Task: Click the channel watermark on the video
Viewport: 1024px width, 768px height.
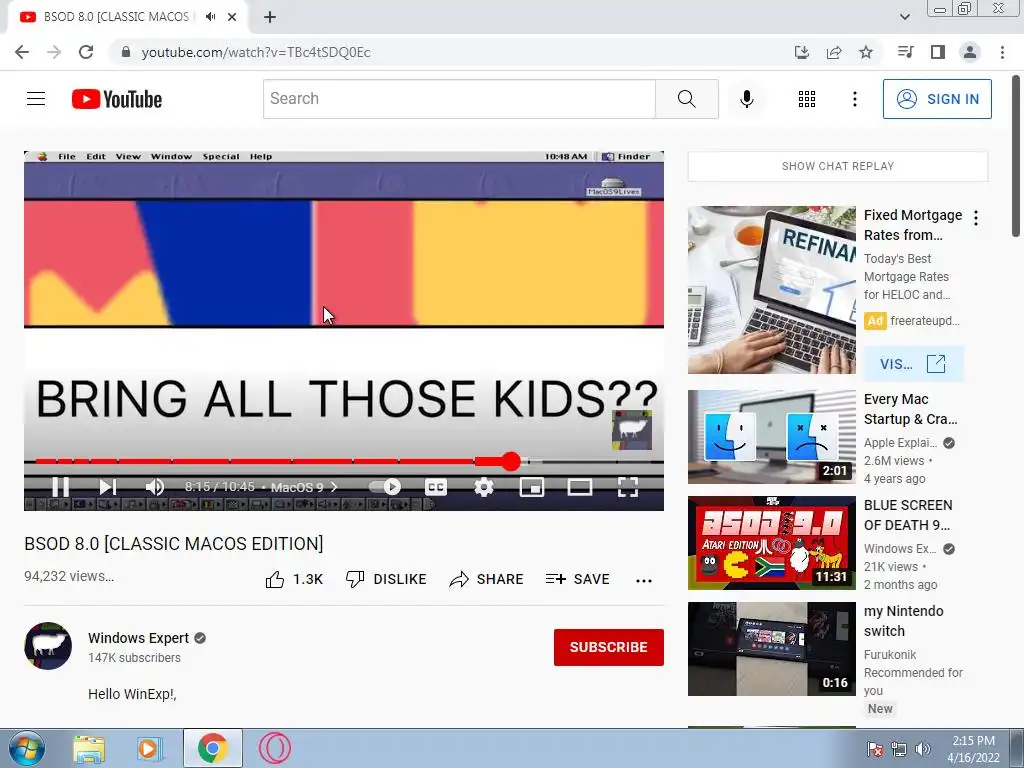Action: (x=632, y=430)
